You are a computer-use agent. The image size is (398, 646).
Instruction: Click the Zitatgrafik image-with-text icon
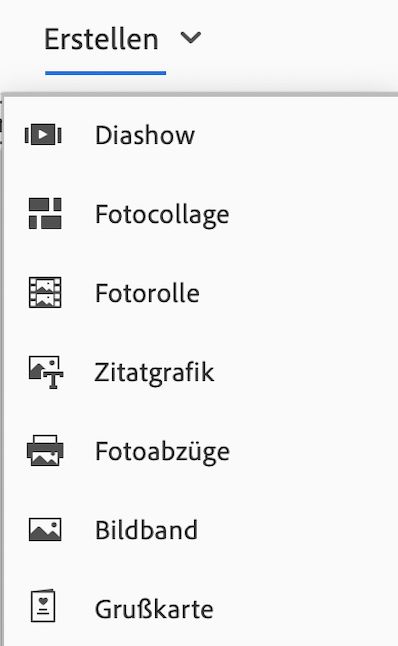46,372
